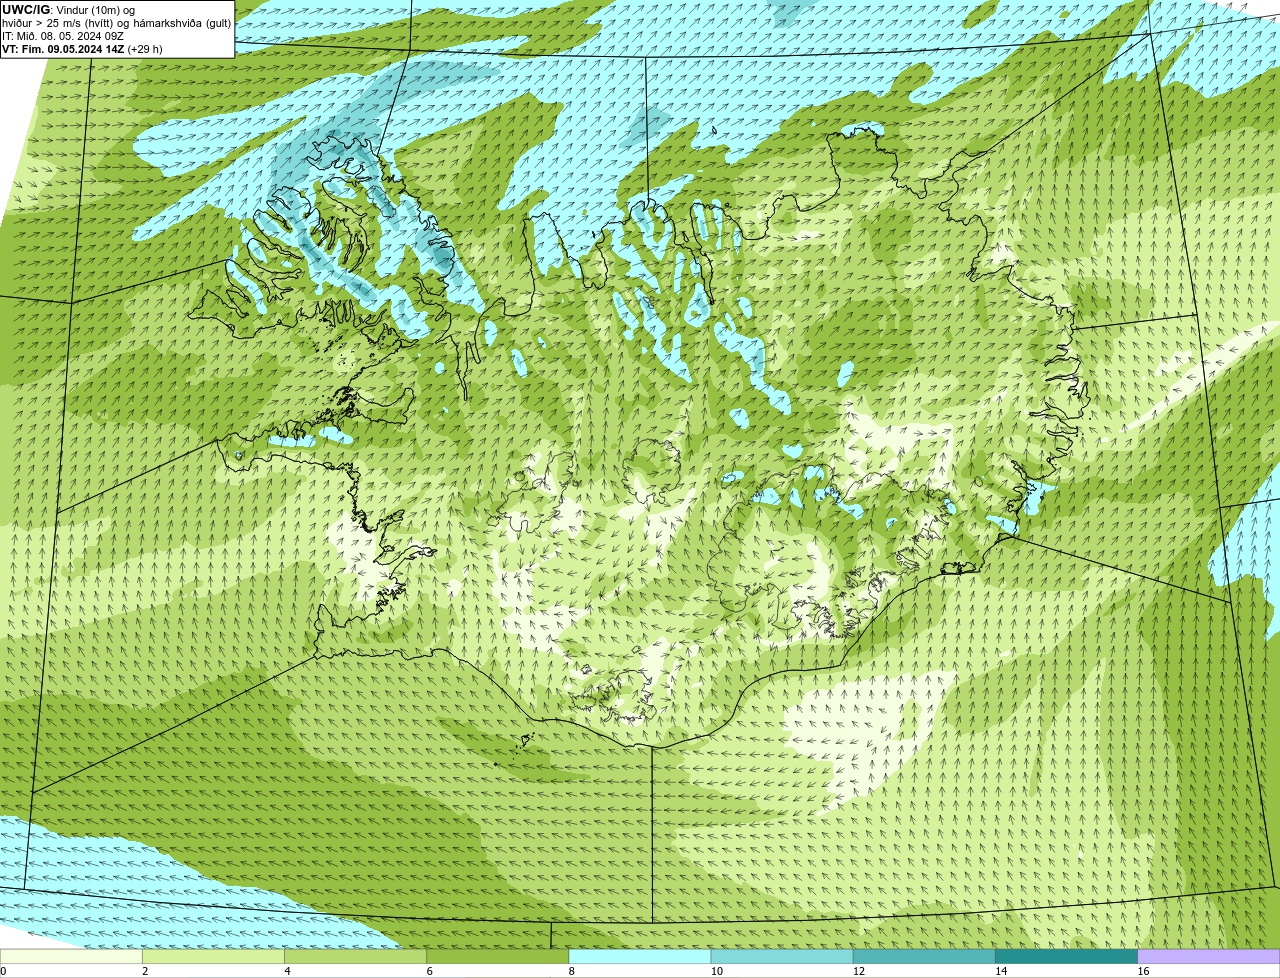Click the legend swatch between 4 and 6
Screen dimensions: 1280x978
(x=355, y=956)
